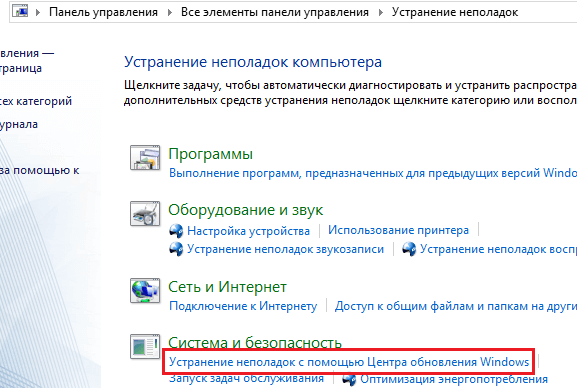
Task: Open Запуск задач обслуживания link
Action: [246, 378]
